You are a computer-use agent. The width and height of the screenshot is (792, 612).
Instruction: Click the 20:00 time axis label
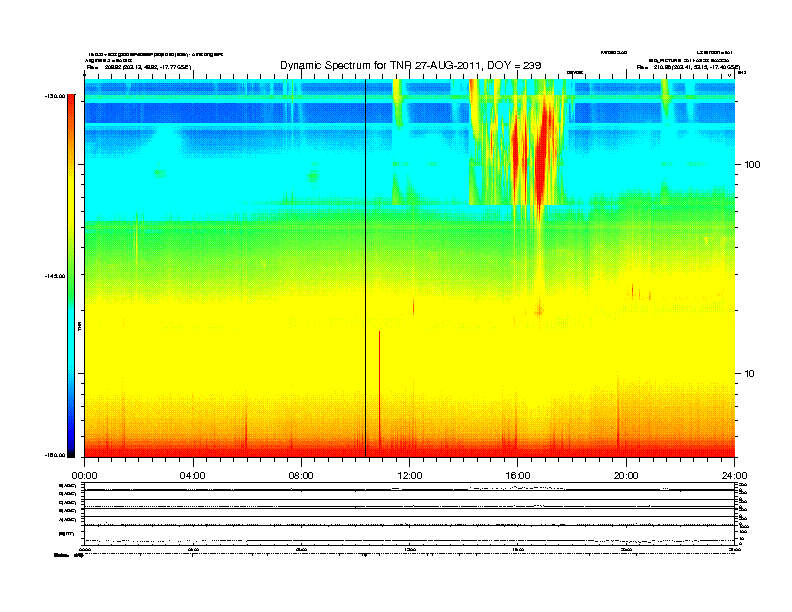click(x=626, y=476)
